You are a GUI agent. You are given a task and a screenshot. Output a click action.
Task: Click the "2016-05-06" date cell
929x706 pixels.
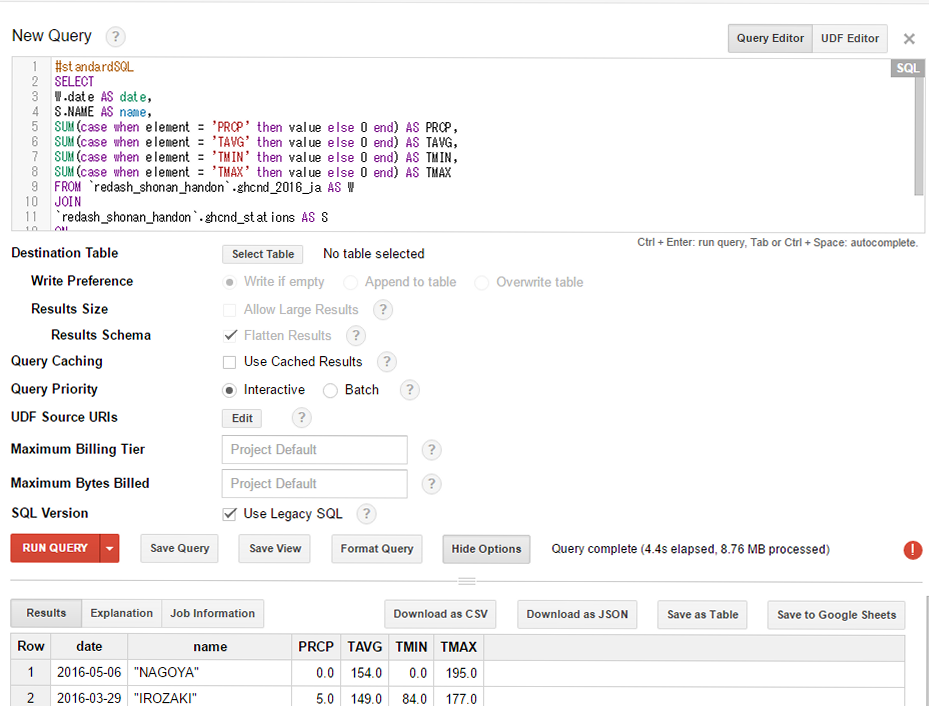click(x=89, y=673)
